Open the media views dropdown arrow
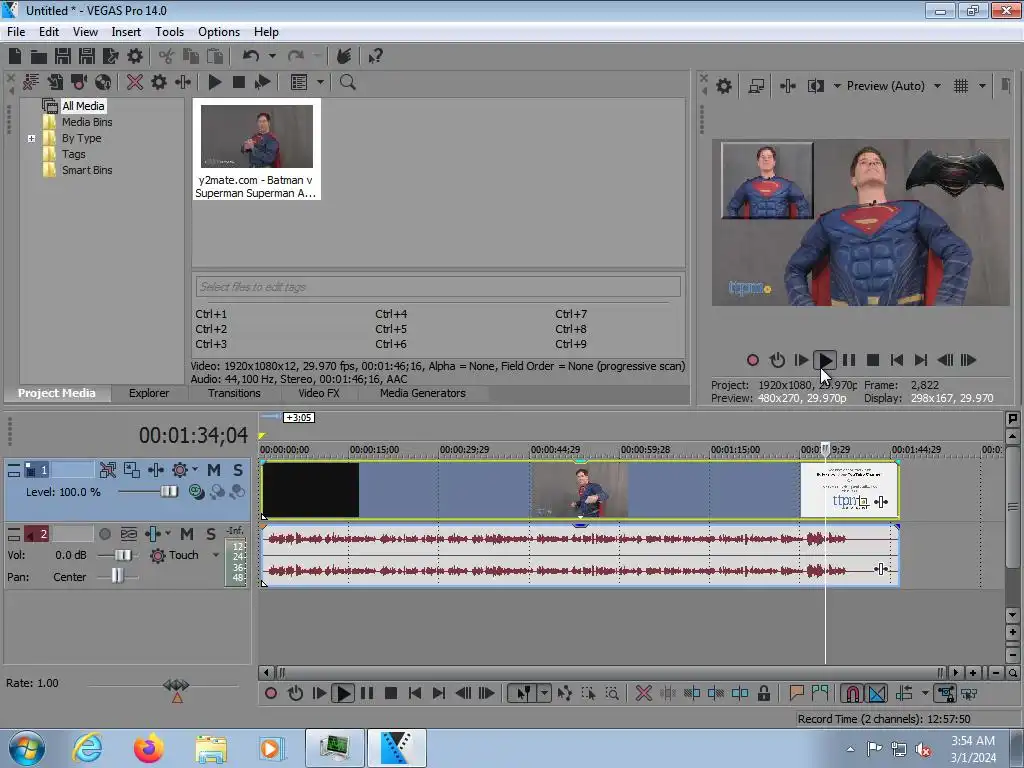1024x768 pixels. pos(320,82)
